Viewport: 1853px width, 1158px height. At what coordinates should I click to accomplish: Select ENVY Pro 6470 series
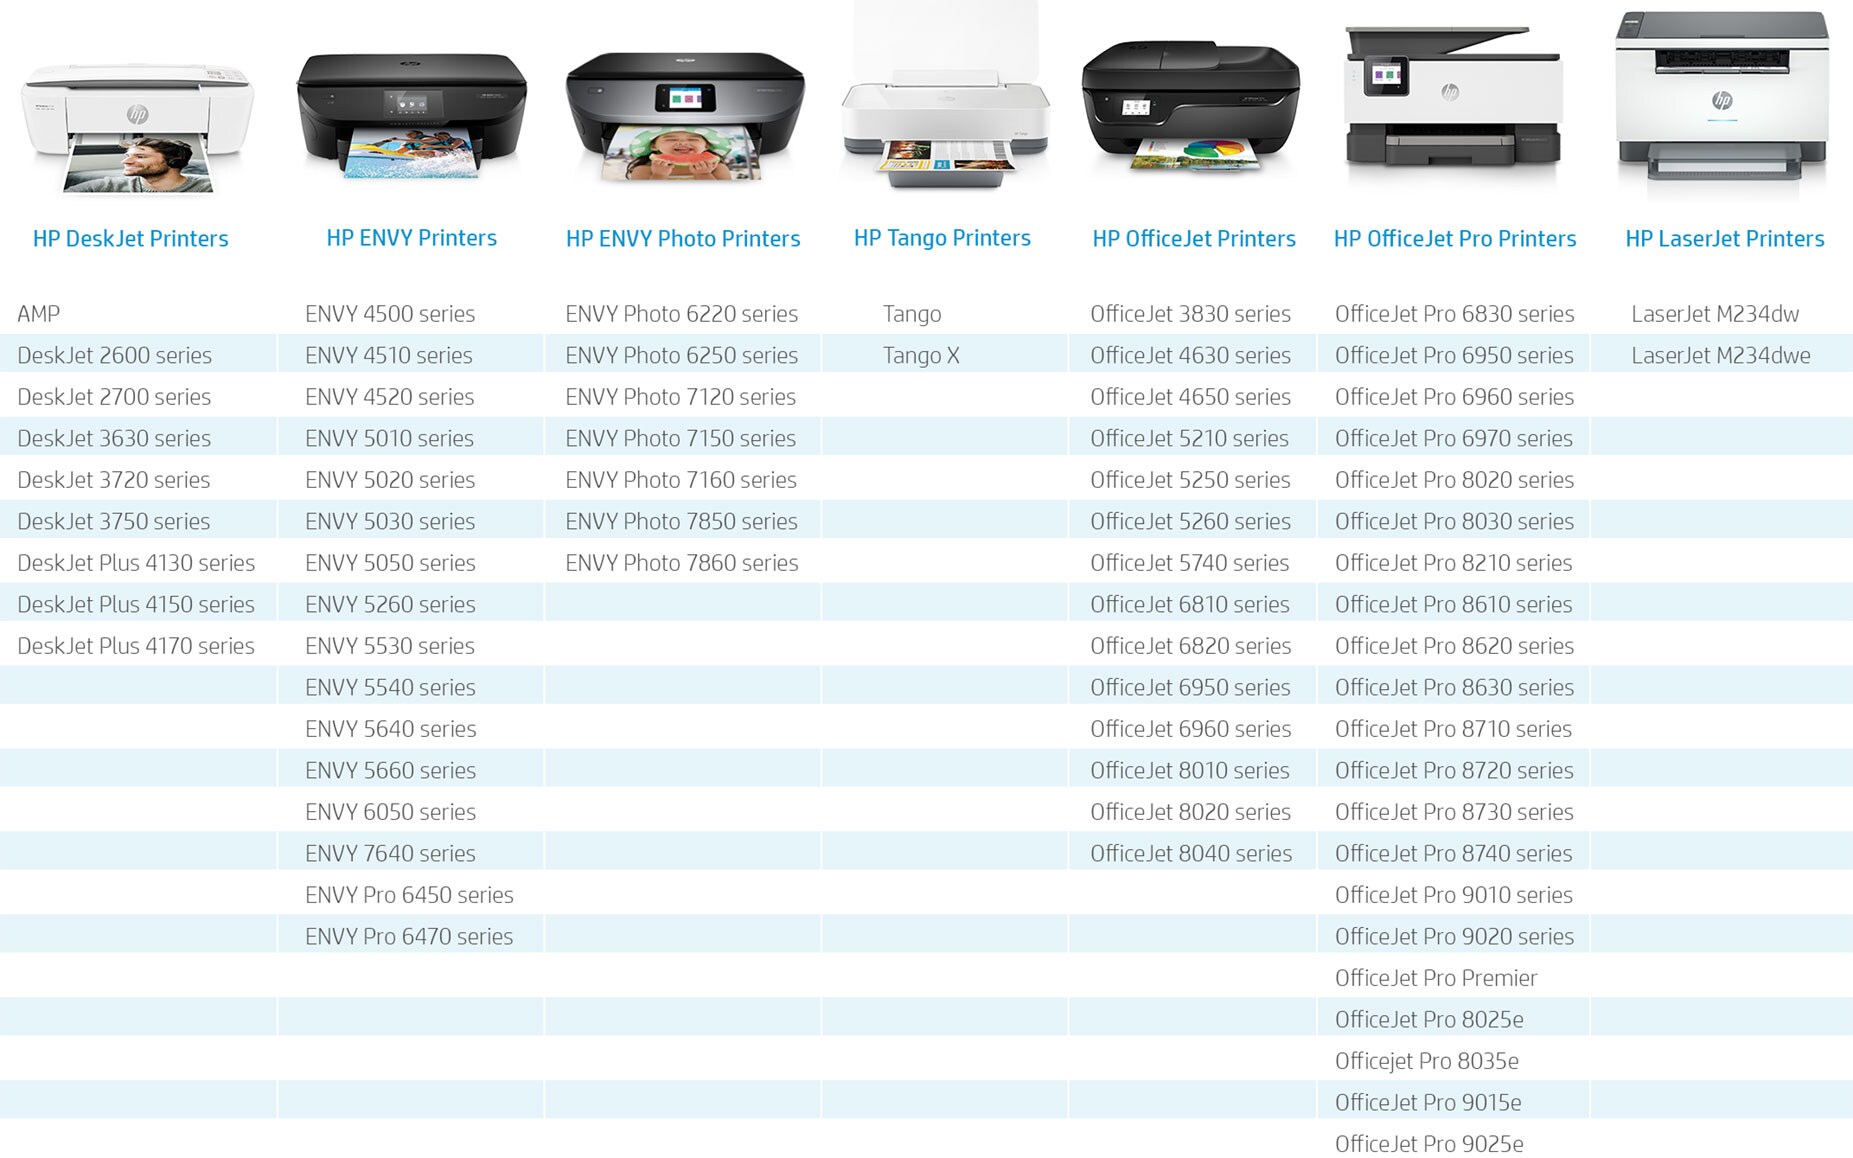pyautogui.click(x=409, y=936)
